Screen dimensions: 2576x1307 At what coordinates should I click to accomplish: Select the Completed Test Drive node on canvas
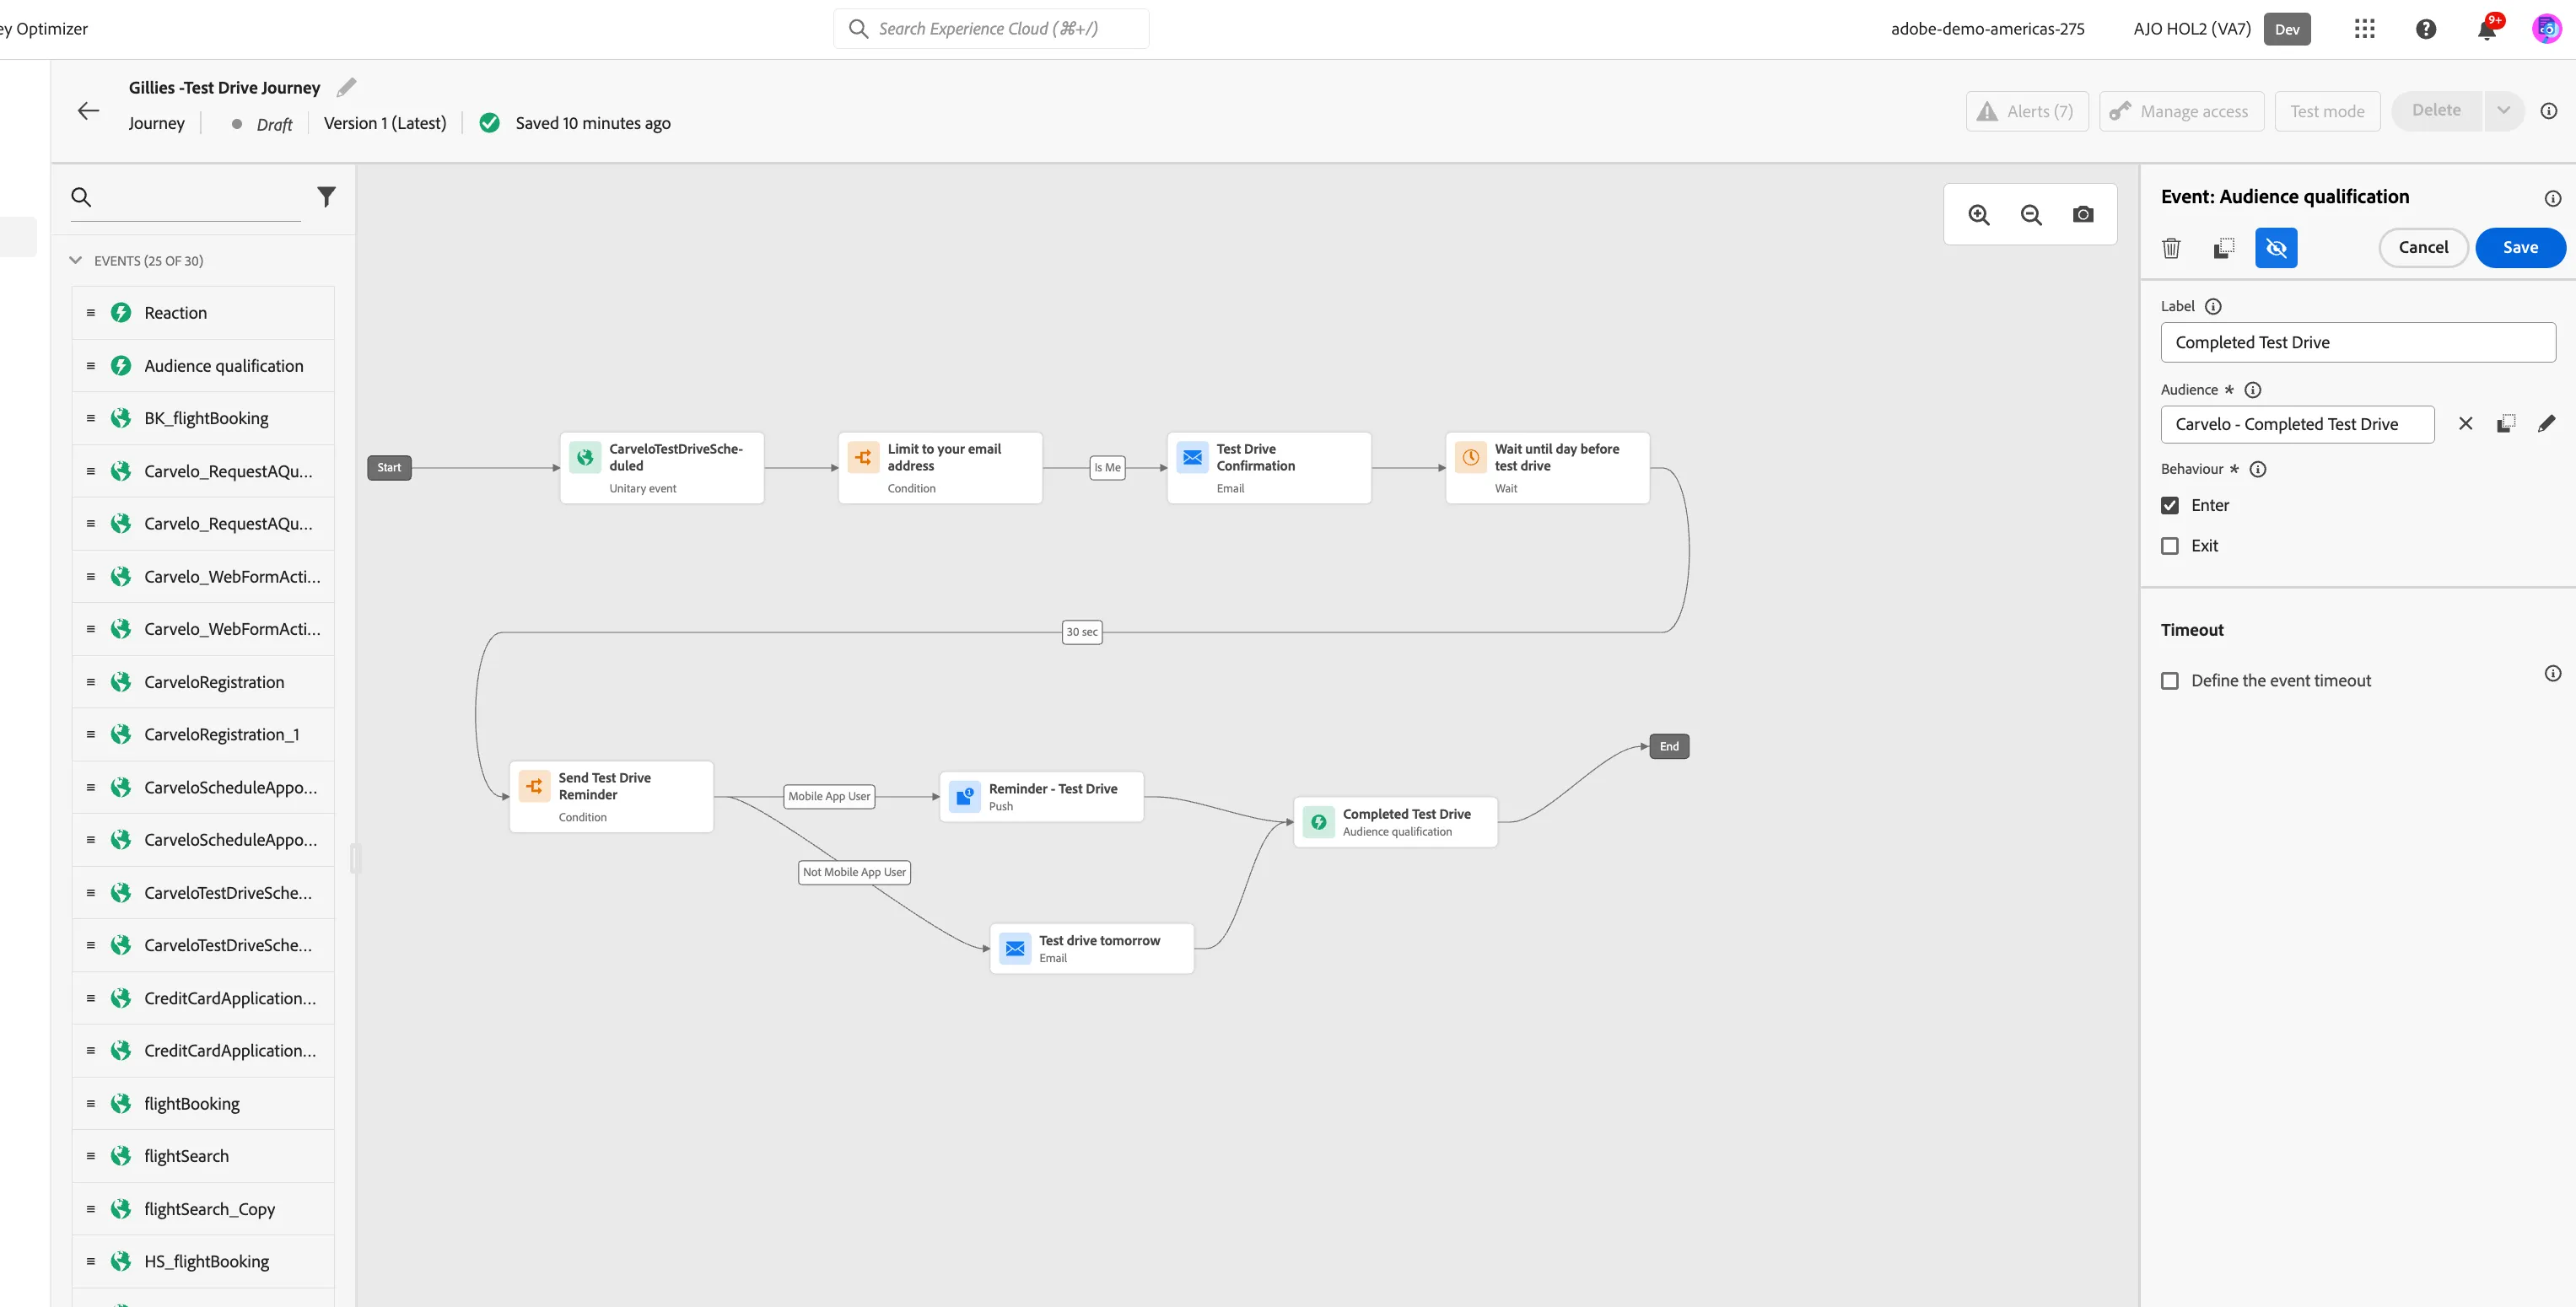click(x=1395, y=822)
